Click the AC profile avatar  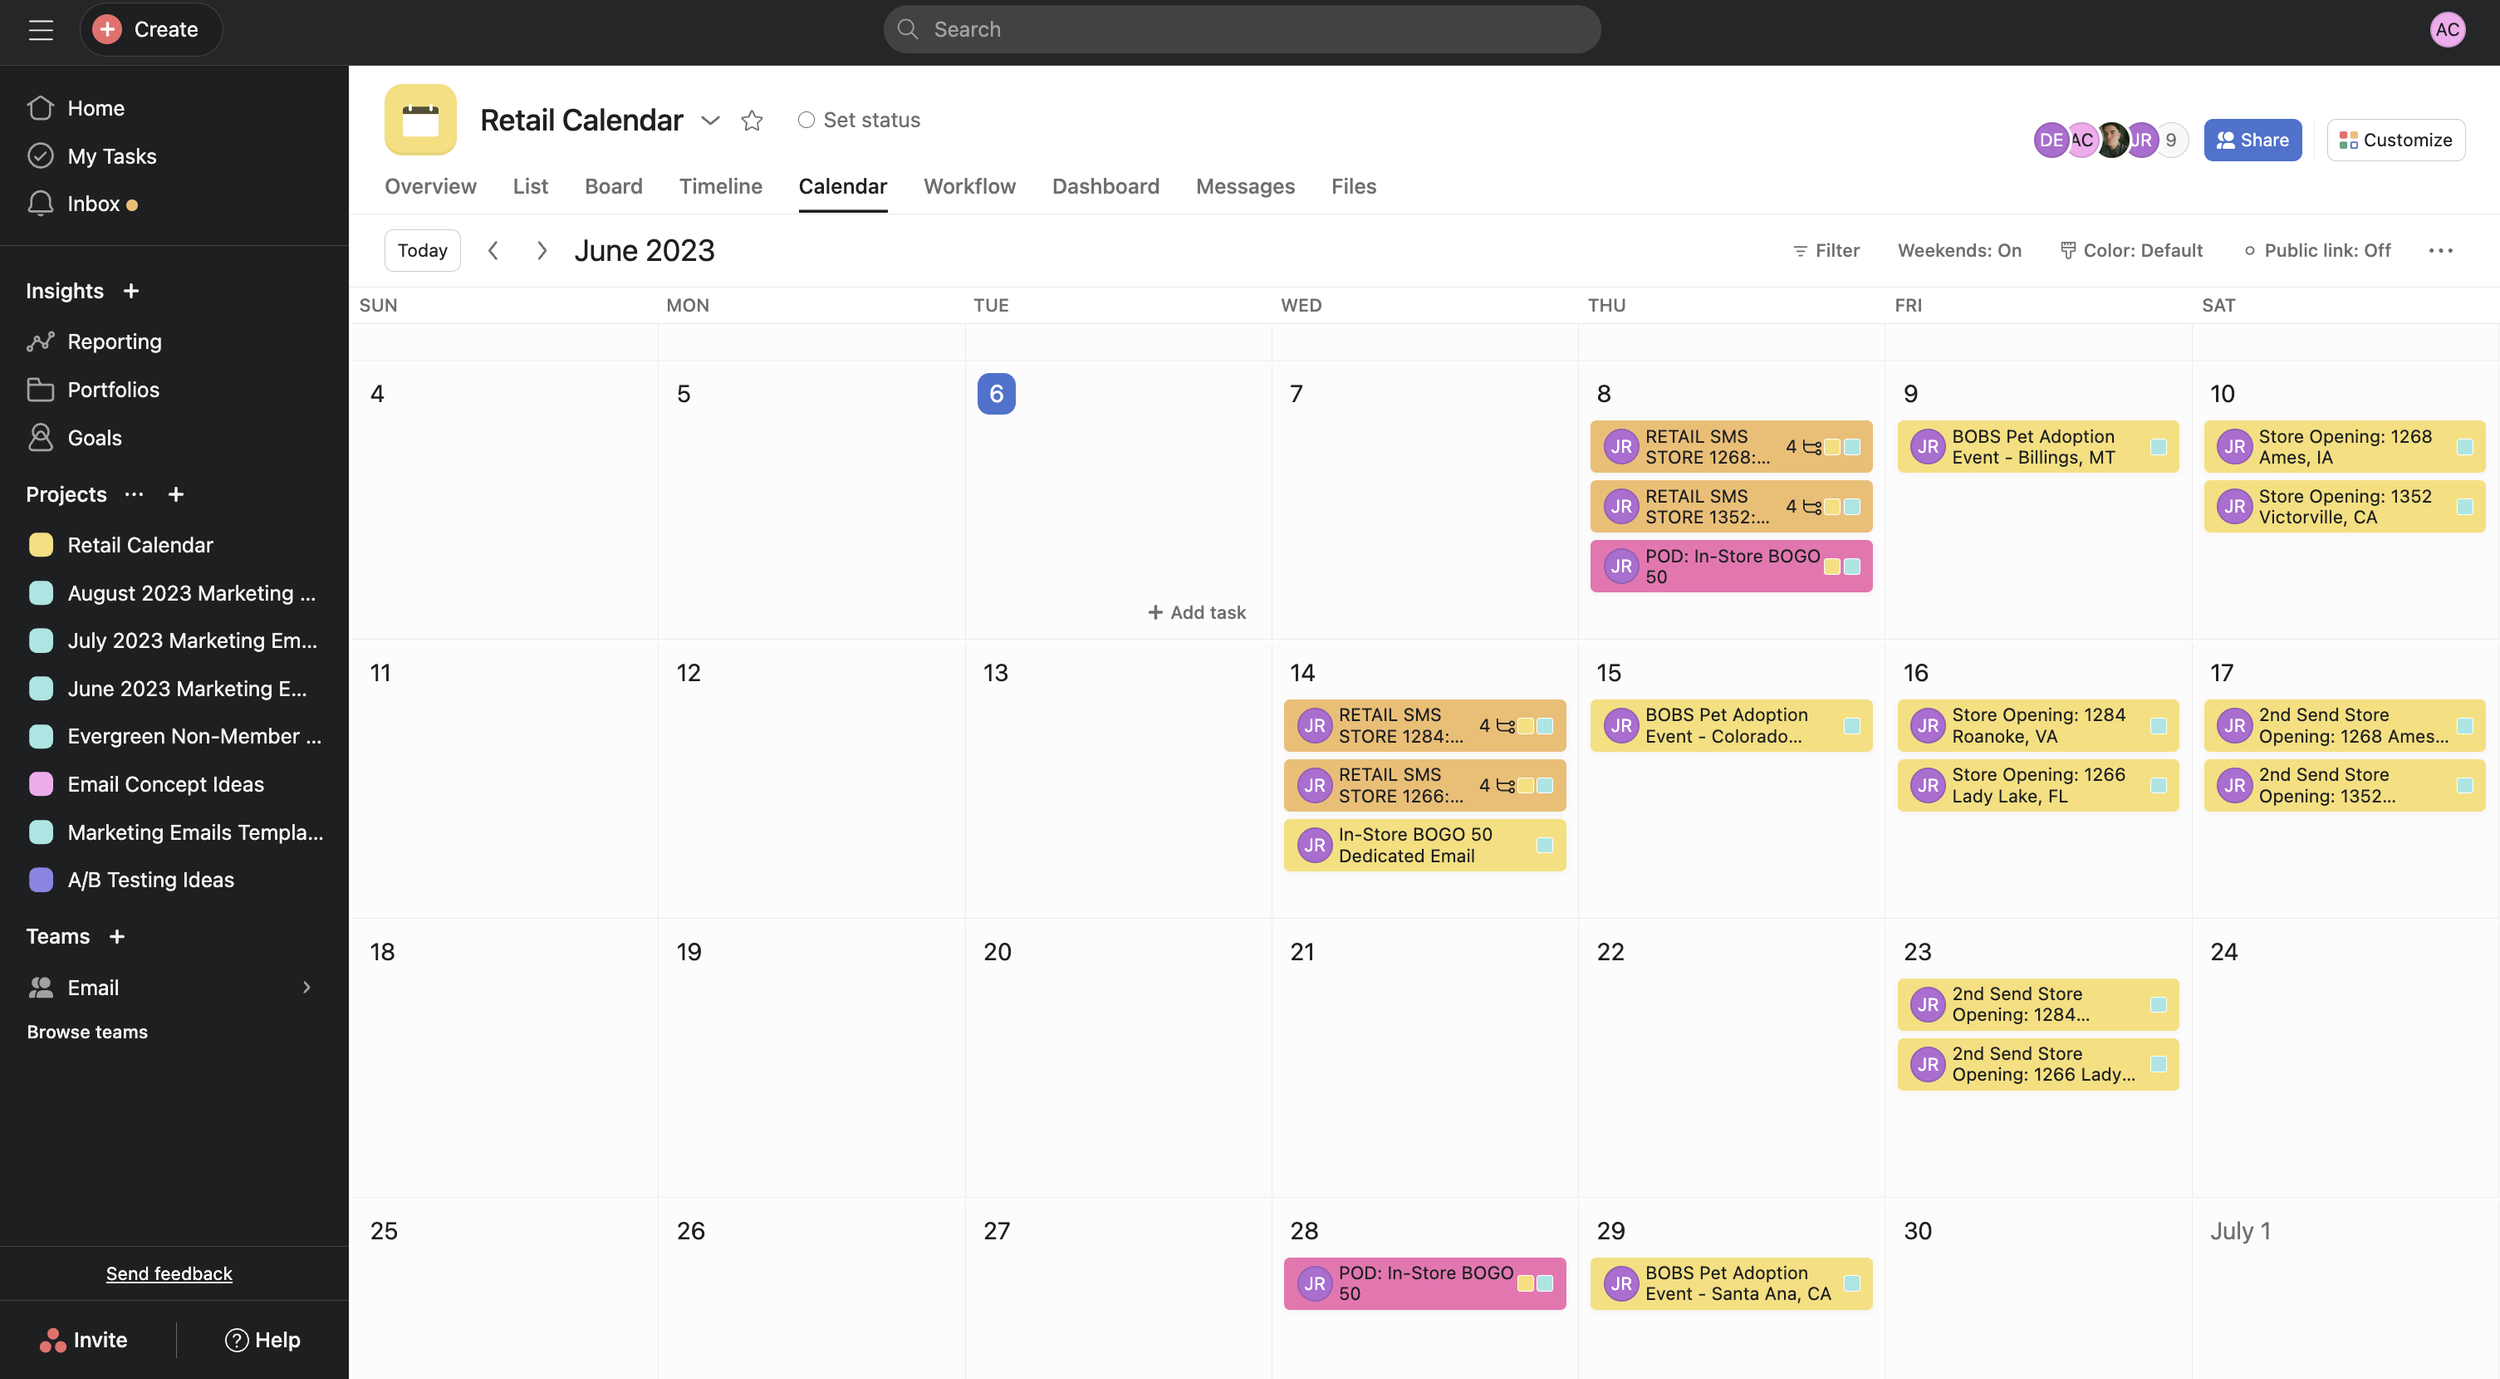pyautogui.click(x=2447, y=30)
